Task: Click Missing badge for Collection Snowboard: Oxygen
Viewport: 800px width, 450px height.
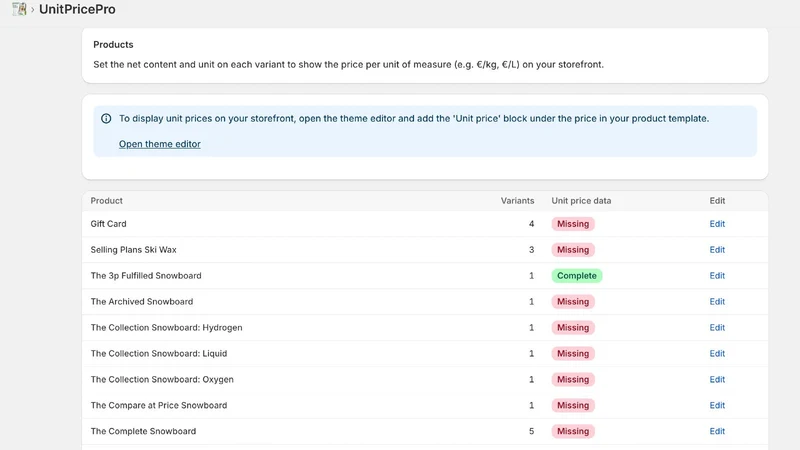Action: point(573,380)
